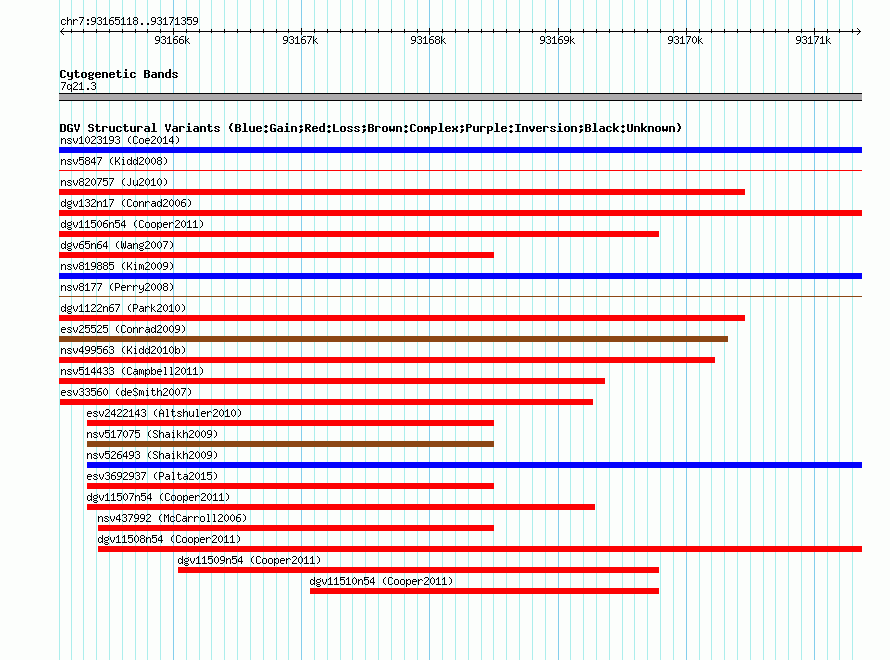Image resolution: width=890 pixels, height=660 pixels.
Task: Click the dgv11509n54 red loss bar
Action: click(418, 570)
